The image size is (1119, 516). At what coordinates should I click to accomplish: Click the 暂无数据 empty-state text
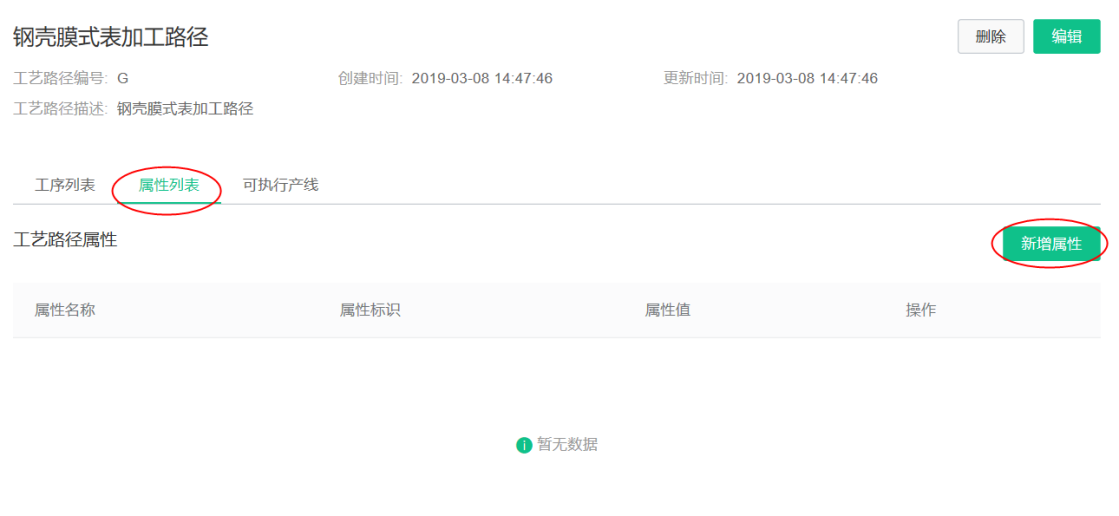[567, 445]
